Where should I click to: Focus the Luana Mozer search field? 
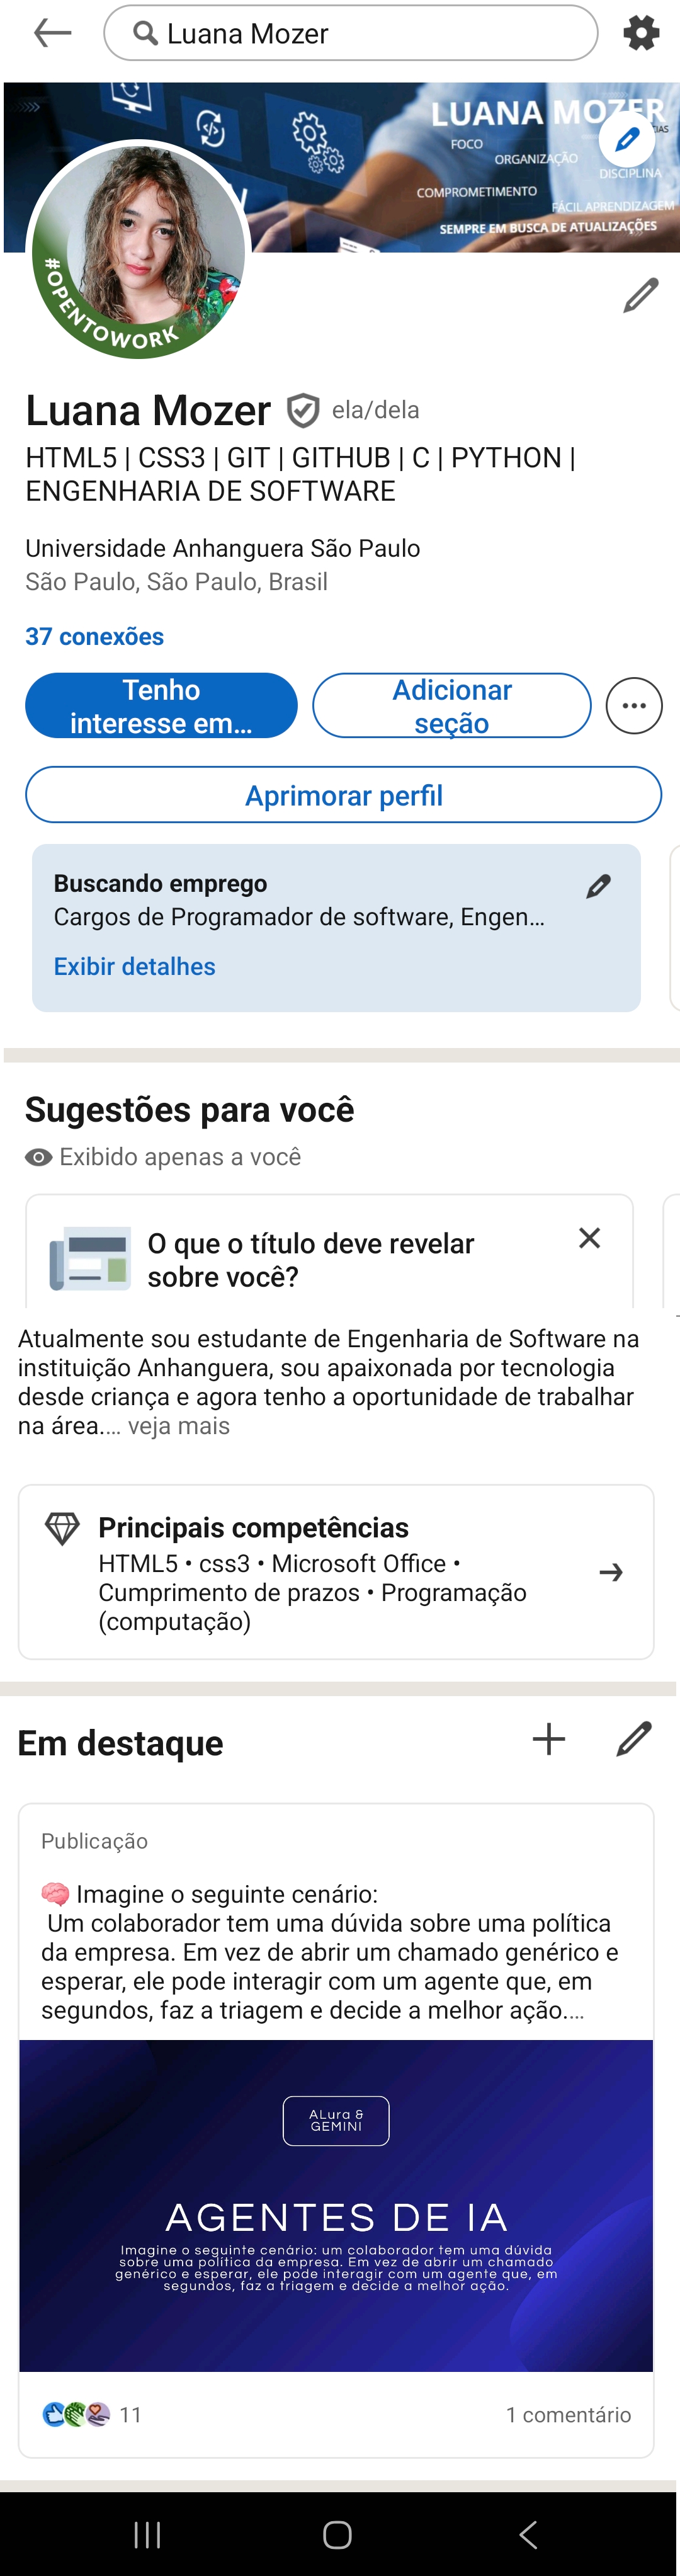tap(351, 33)
